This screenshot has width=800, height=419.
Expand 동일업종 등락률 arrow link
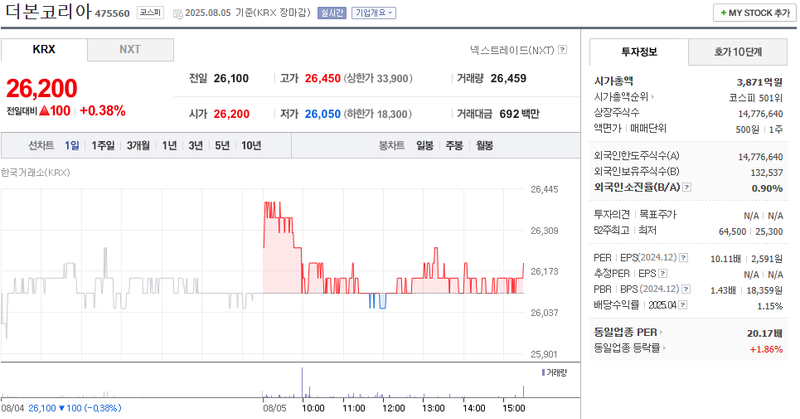[664, 348]
